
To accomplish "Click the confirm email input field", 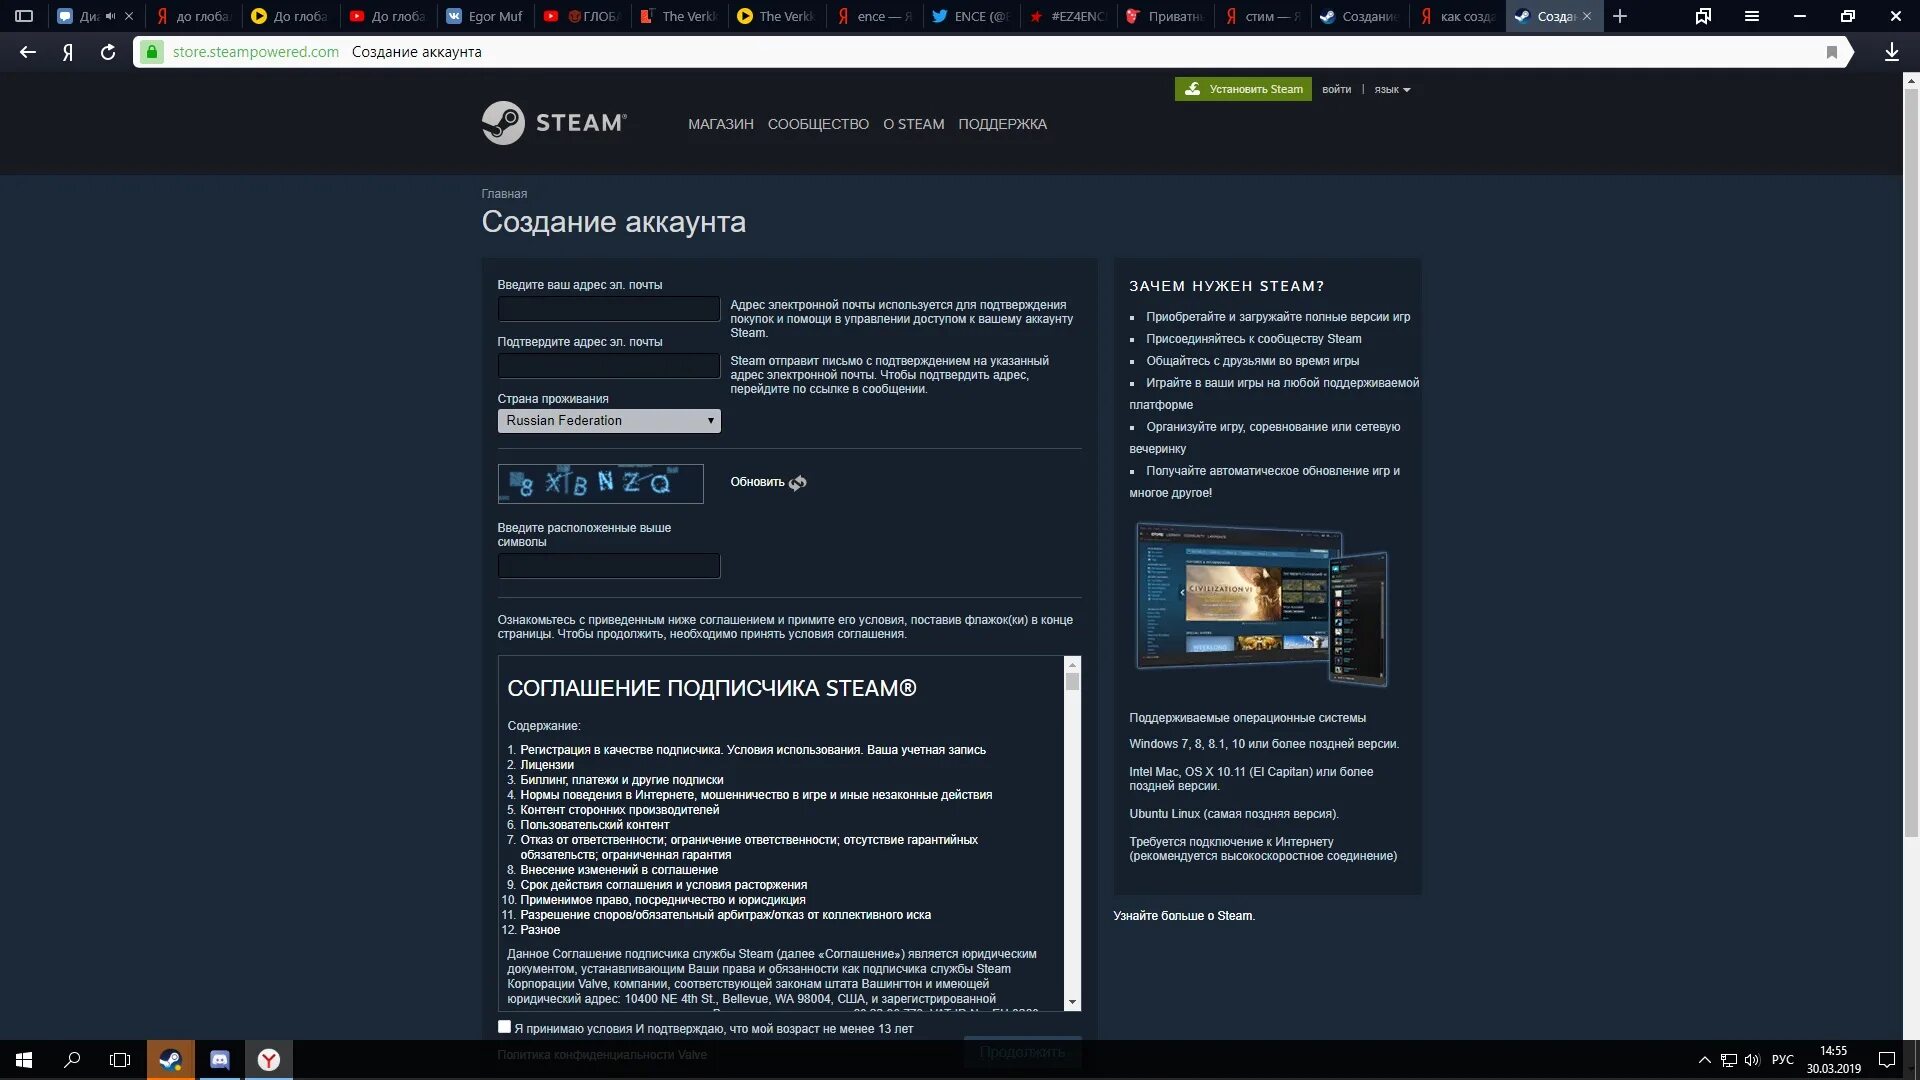I will point(609,366).
